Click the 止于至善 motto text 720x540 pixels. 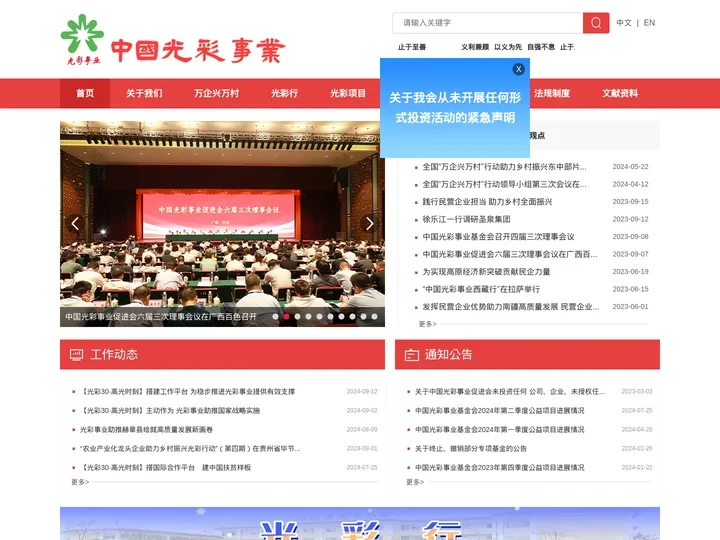(412, 47)
